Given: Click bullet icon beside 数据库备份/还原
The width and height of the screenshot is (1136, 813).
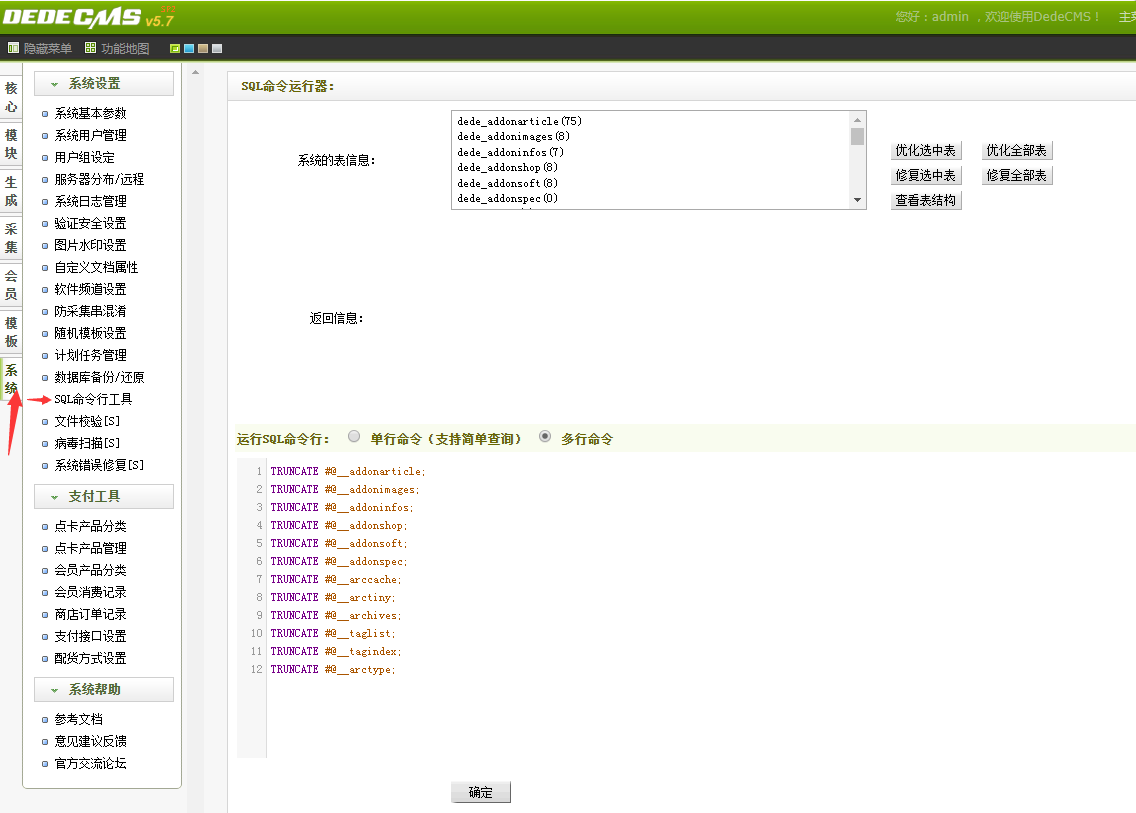Looking at the screenshot, I should point(45,378).
